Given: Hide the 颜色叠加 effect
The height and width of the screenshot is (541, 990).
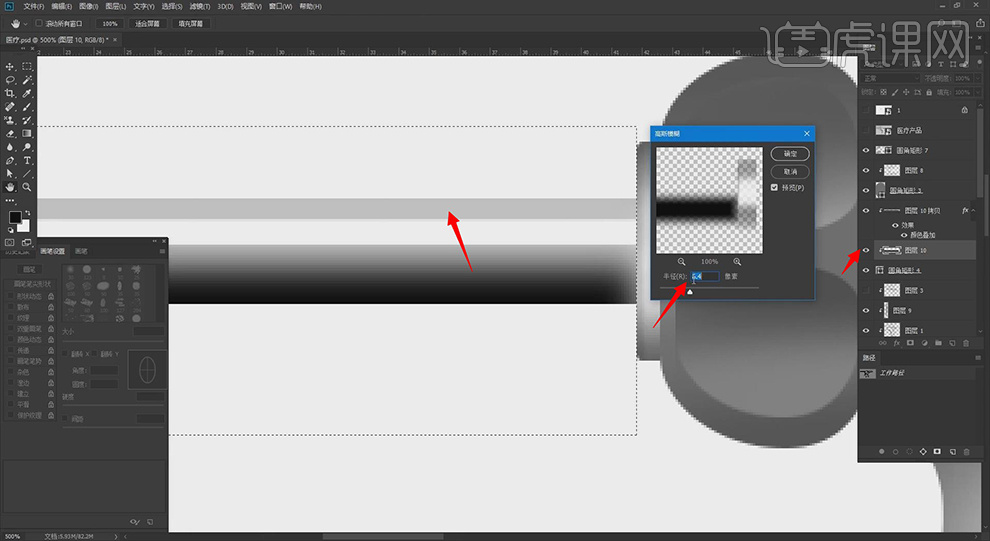Looking at the screenshot, I should [x=904, y=235].
